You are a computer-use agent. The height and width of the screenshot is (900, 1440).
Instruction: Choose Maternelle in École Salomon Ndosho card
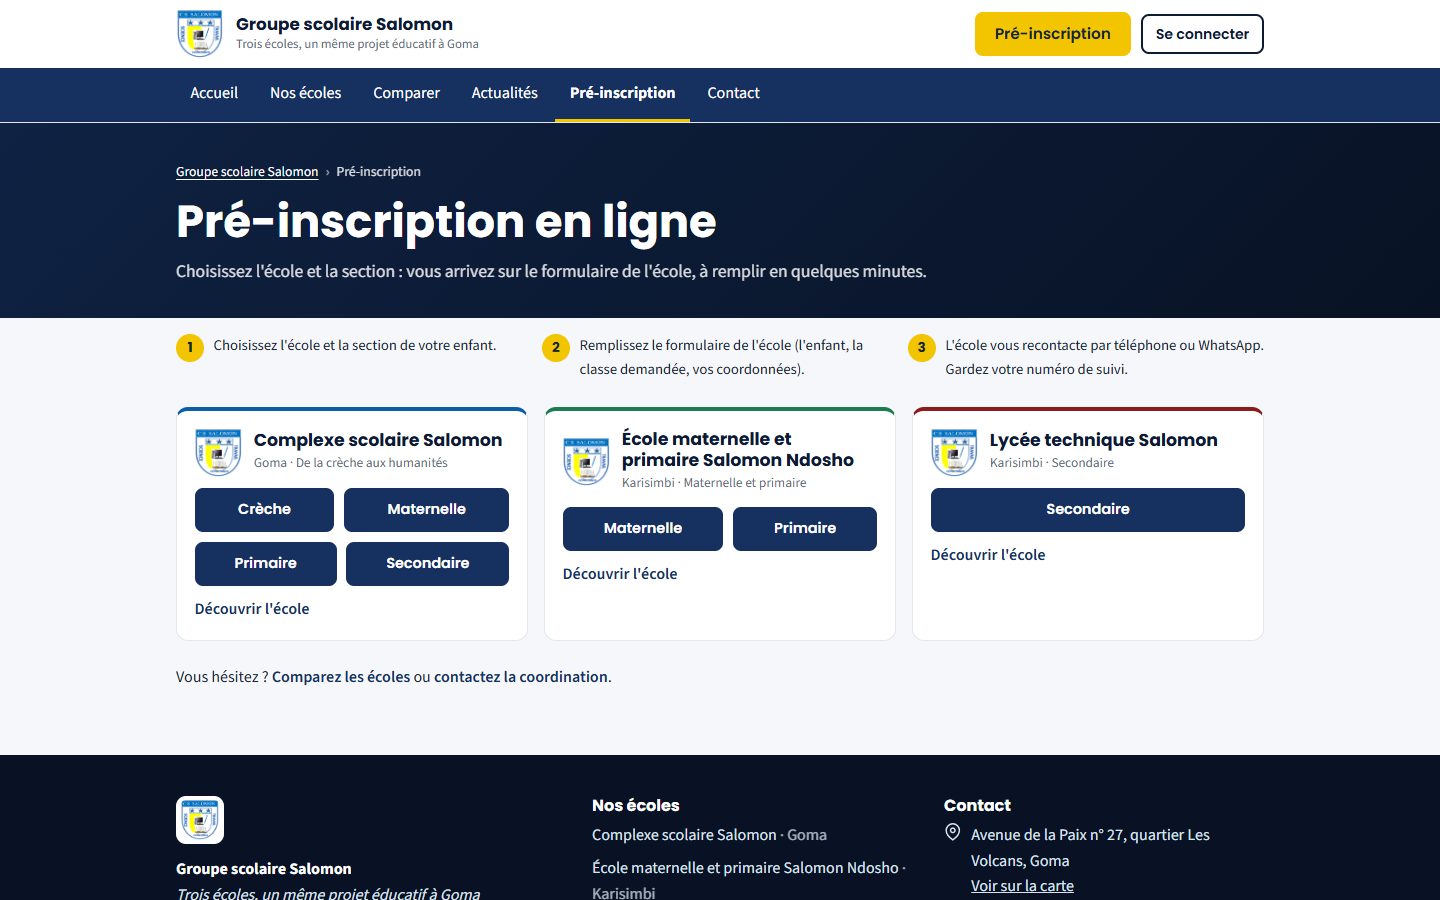click(x=642, y=529)
